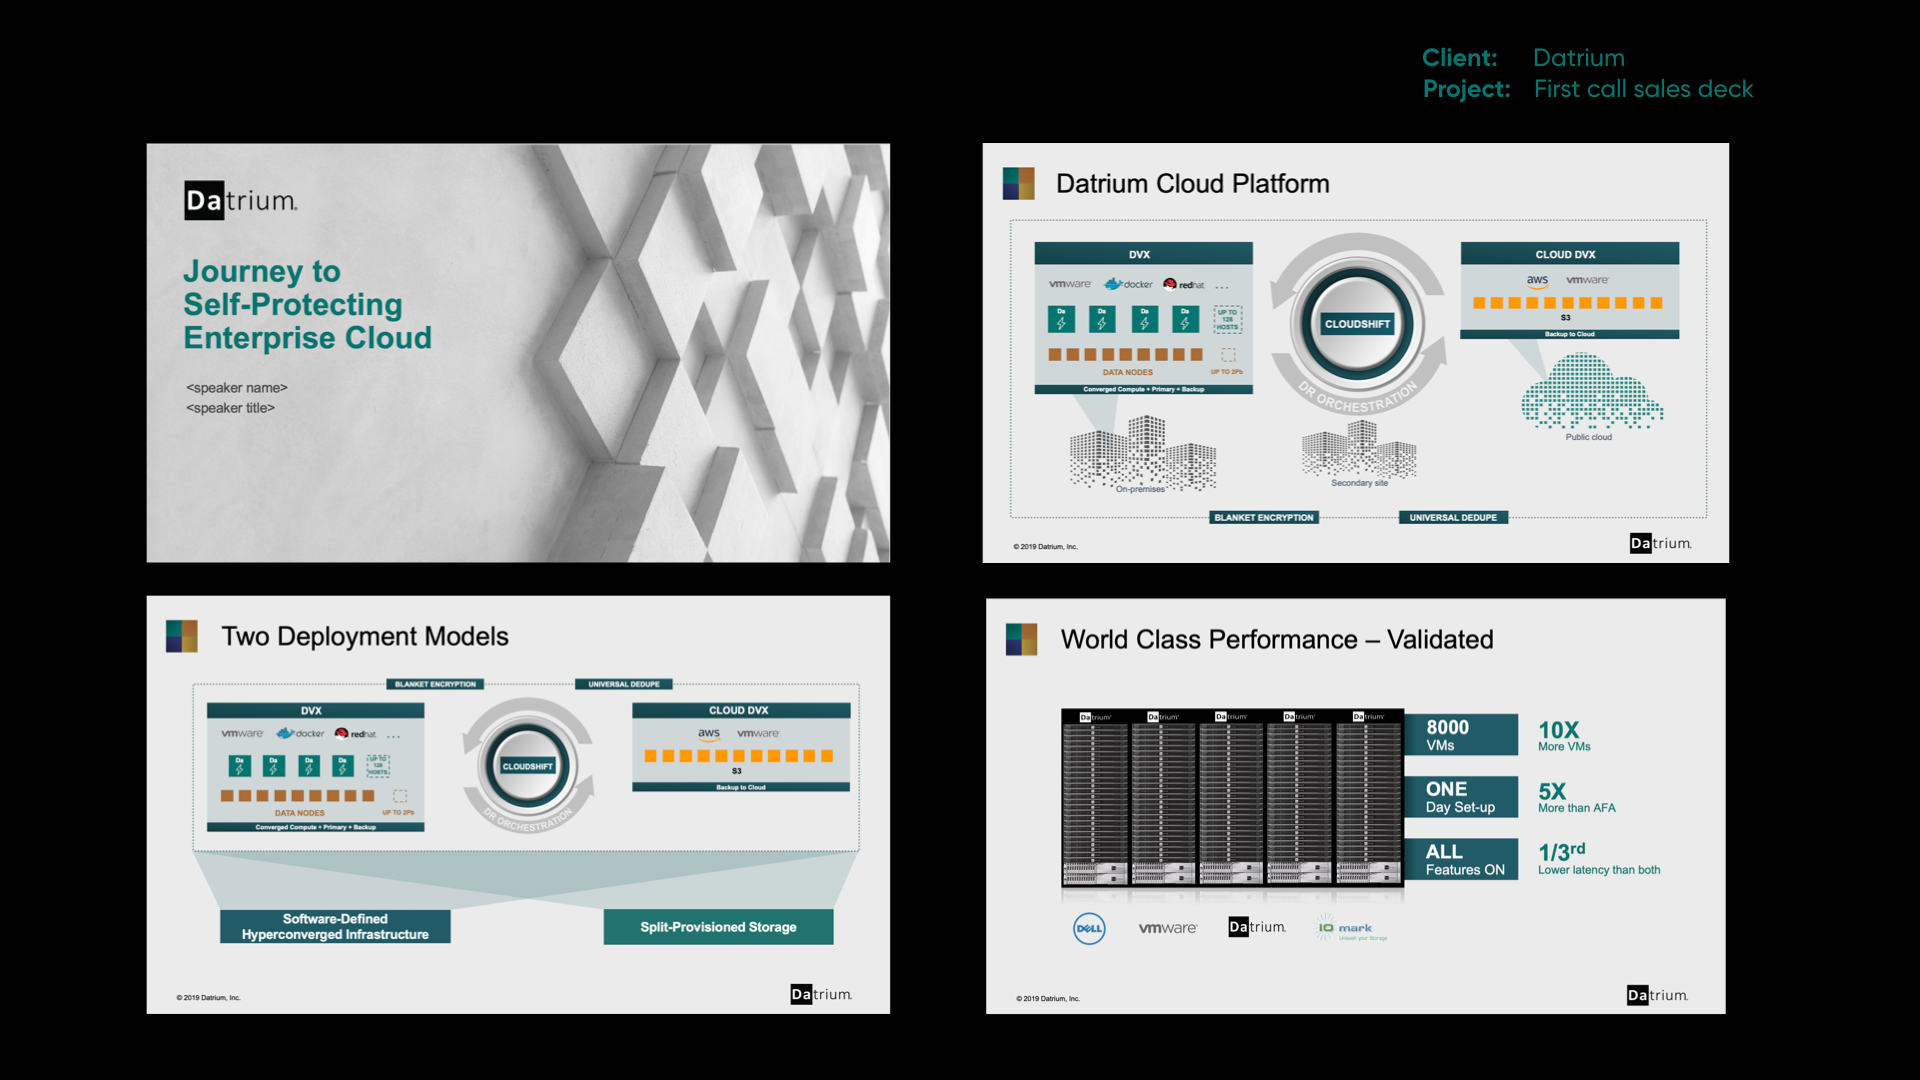Image resolution: width=1920 pixels, height=1080 pixels.
Task: Click colored square beside World Class Performance
Action: pyautogui.click(x=1021, y=639)
